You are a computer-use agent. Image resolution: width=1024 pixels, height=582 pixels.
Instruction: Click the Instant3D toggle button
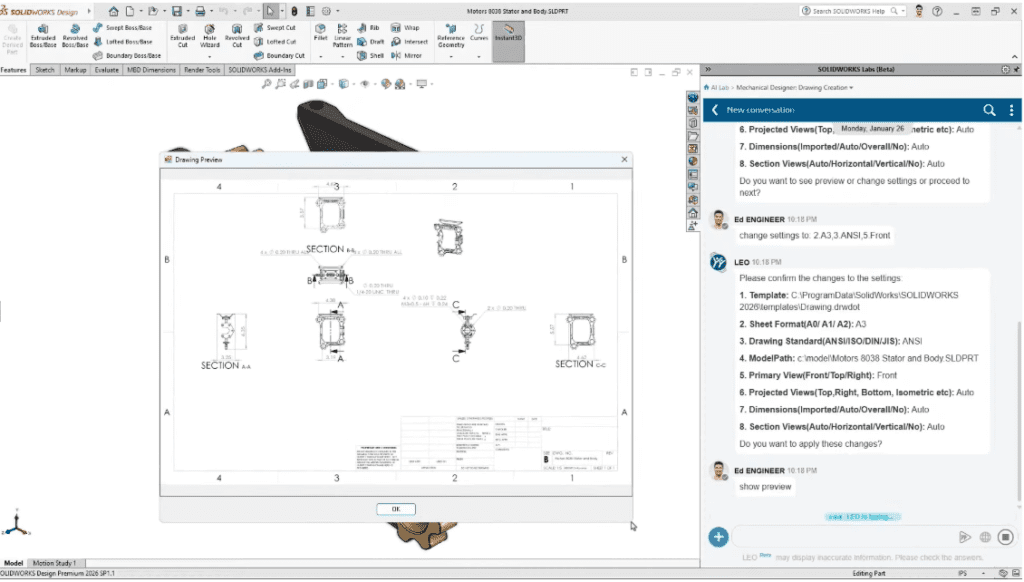[x=508, y=38]
